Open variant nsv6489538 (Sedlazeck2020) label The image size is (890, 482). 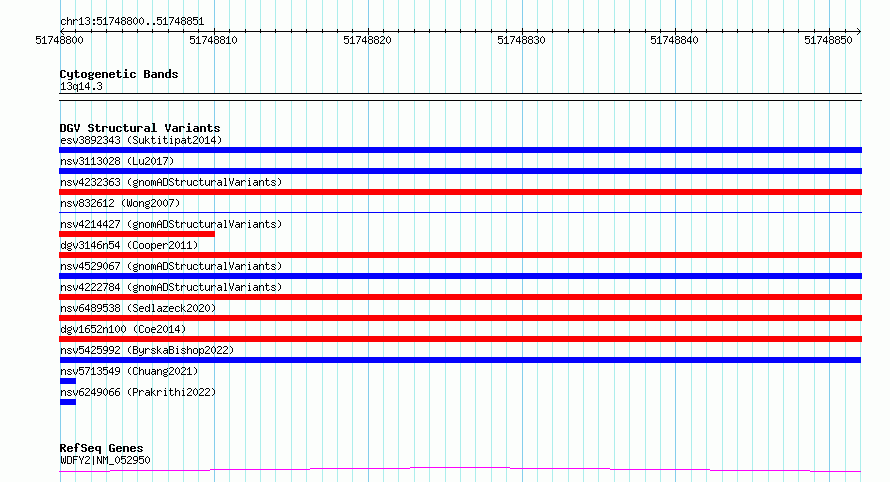point(138,308)
